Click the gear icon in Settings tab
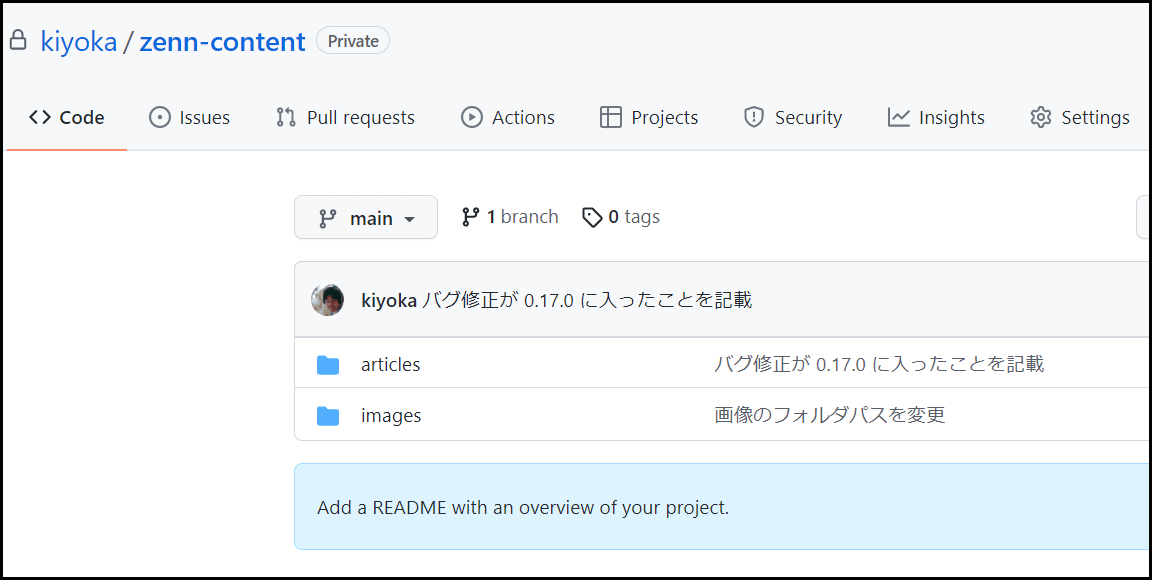This screenshot has height=580, width=1152. tap(1041, 118)
